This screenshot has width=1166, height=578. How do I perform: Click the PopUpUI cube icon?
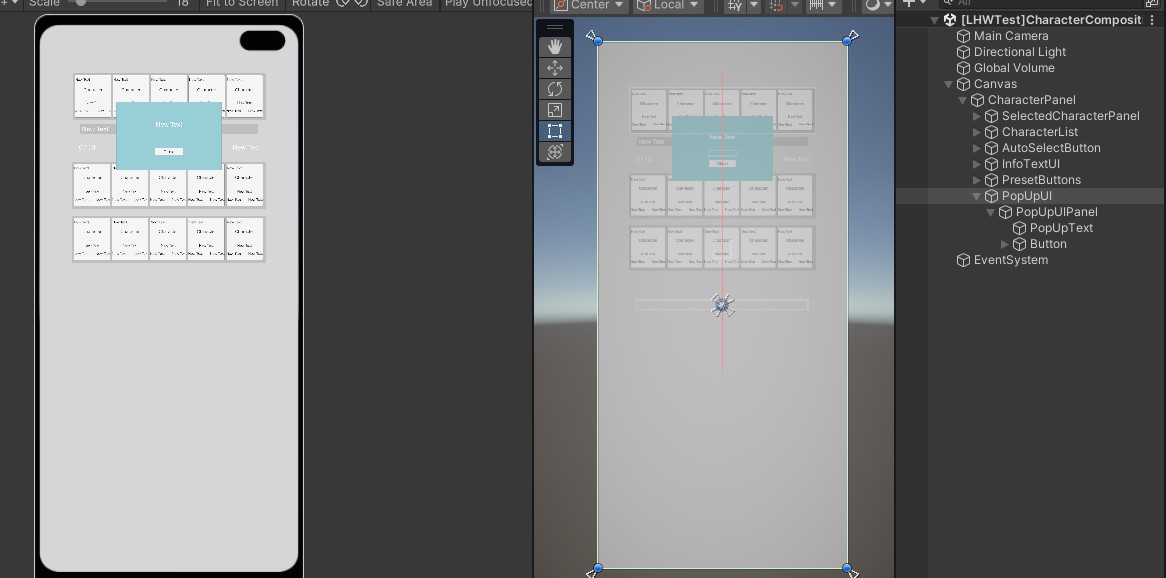991,196
